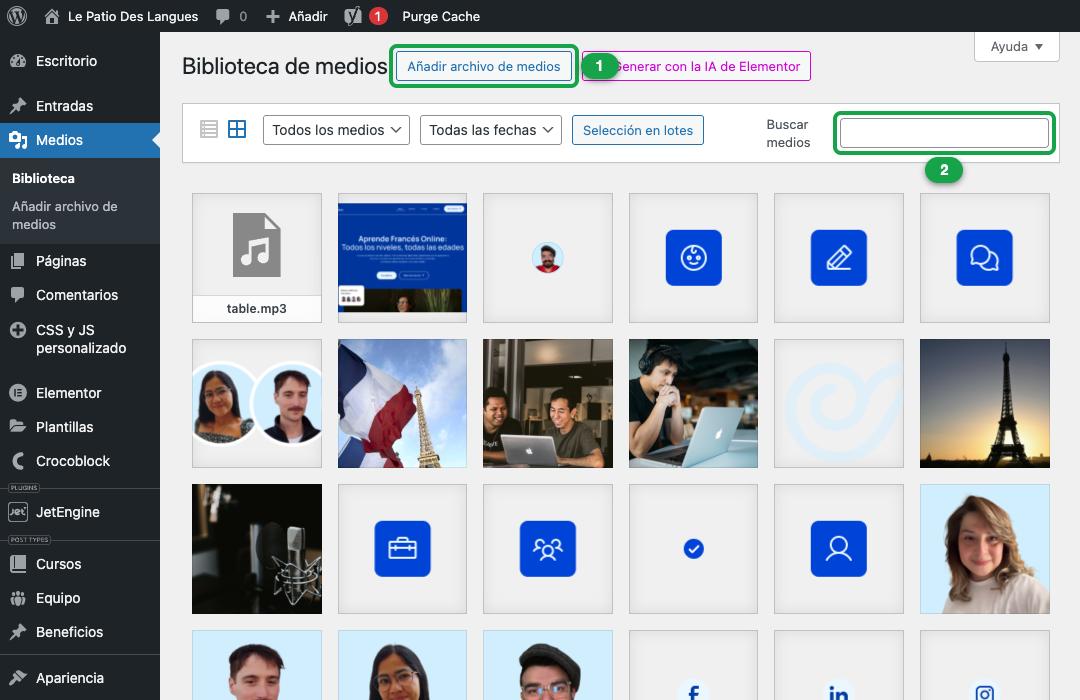Switch to grid view icon
The height and width of the screenshot is (700, 1080).
(237, 129)
